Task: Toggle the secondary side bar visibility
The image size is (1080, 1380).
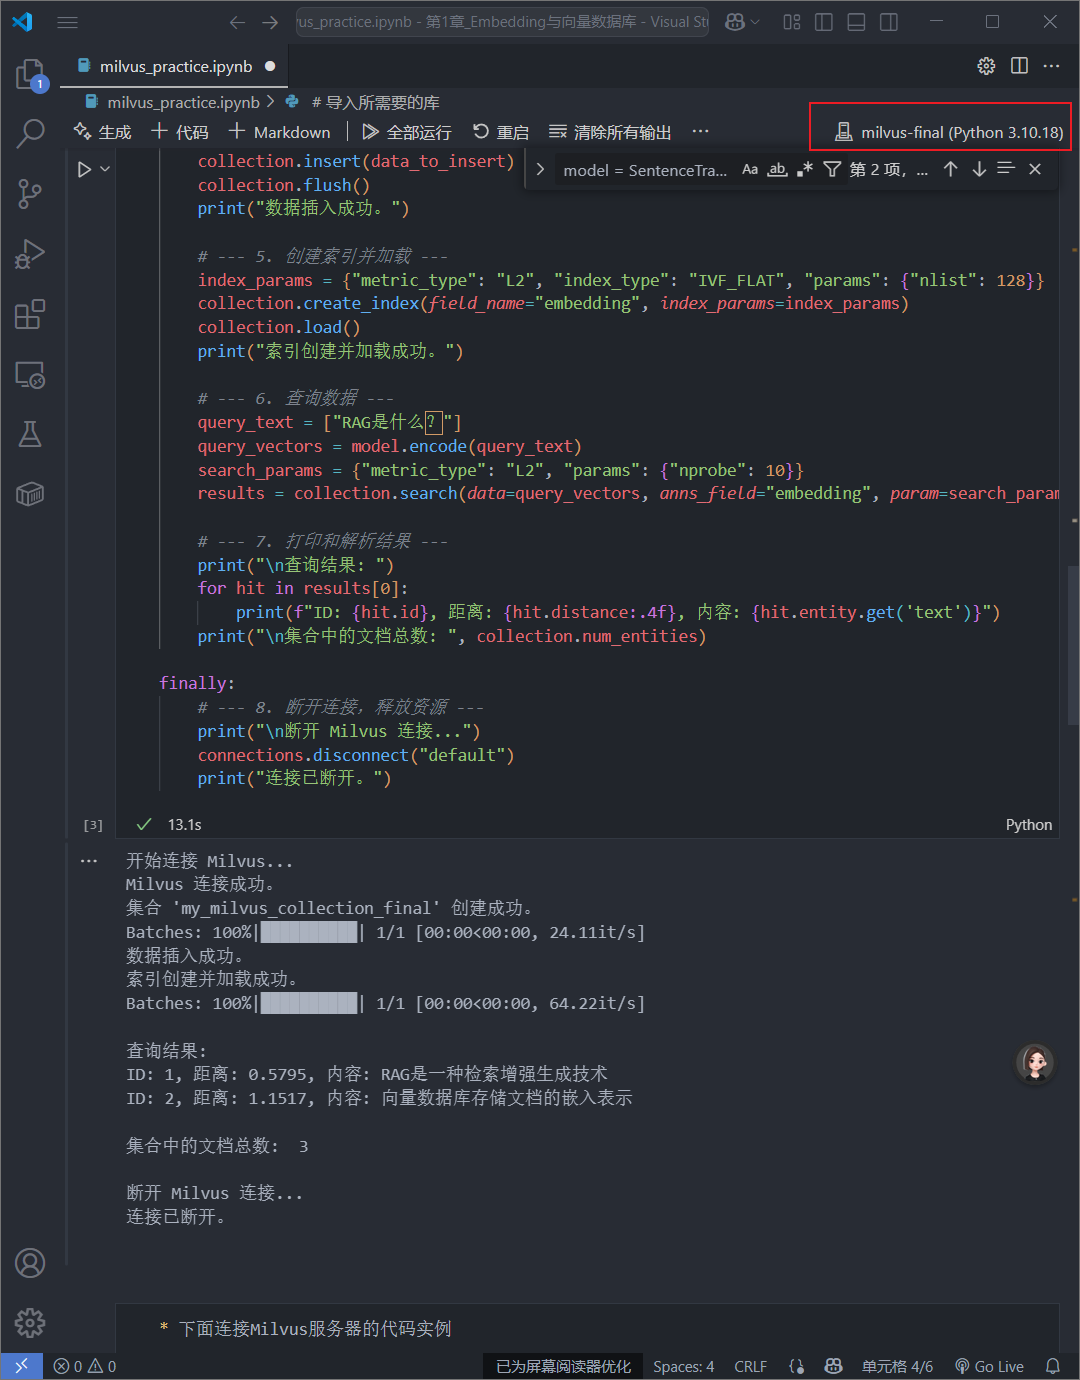Action: (x=889, y=22)
